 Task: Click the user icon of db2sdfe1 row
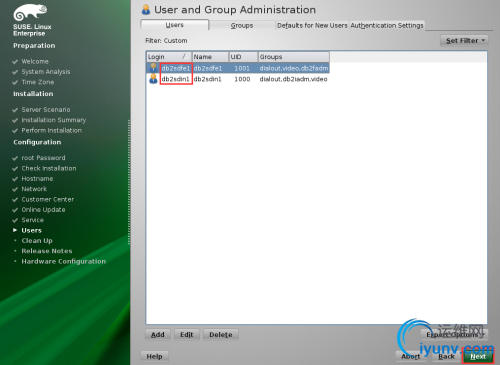tap(153, 68)
